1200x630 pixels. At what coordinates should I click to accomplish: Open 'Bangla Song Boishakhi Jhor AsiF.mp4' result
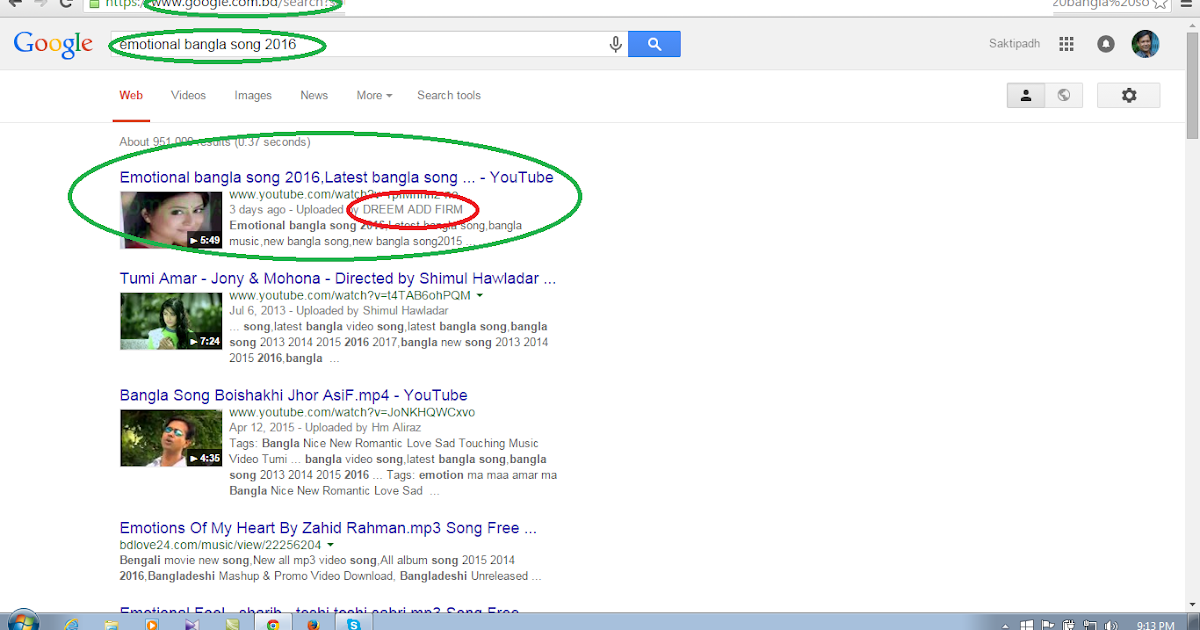[293, 395]
